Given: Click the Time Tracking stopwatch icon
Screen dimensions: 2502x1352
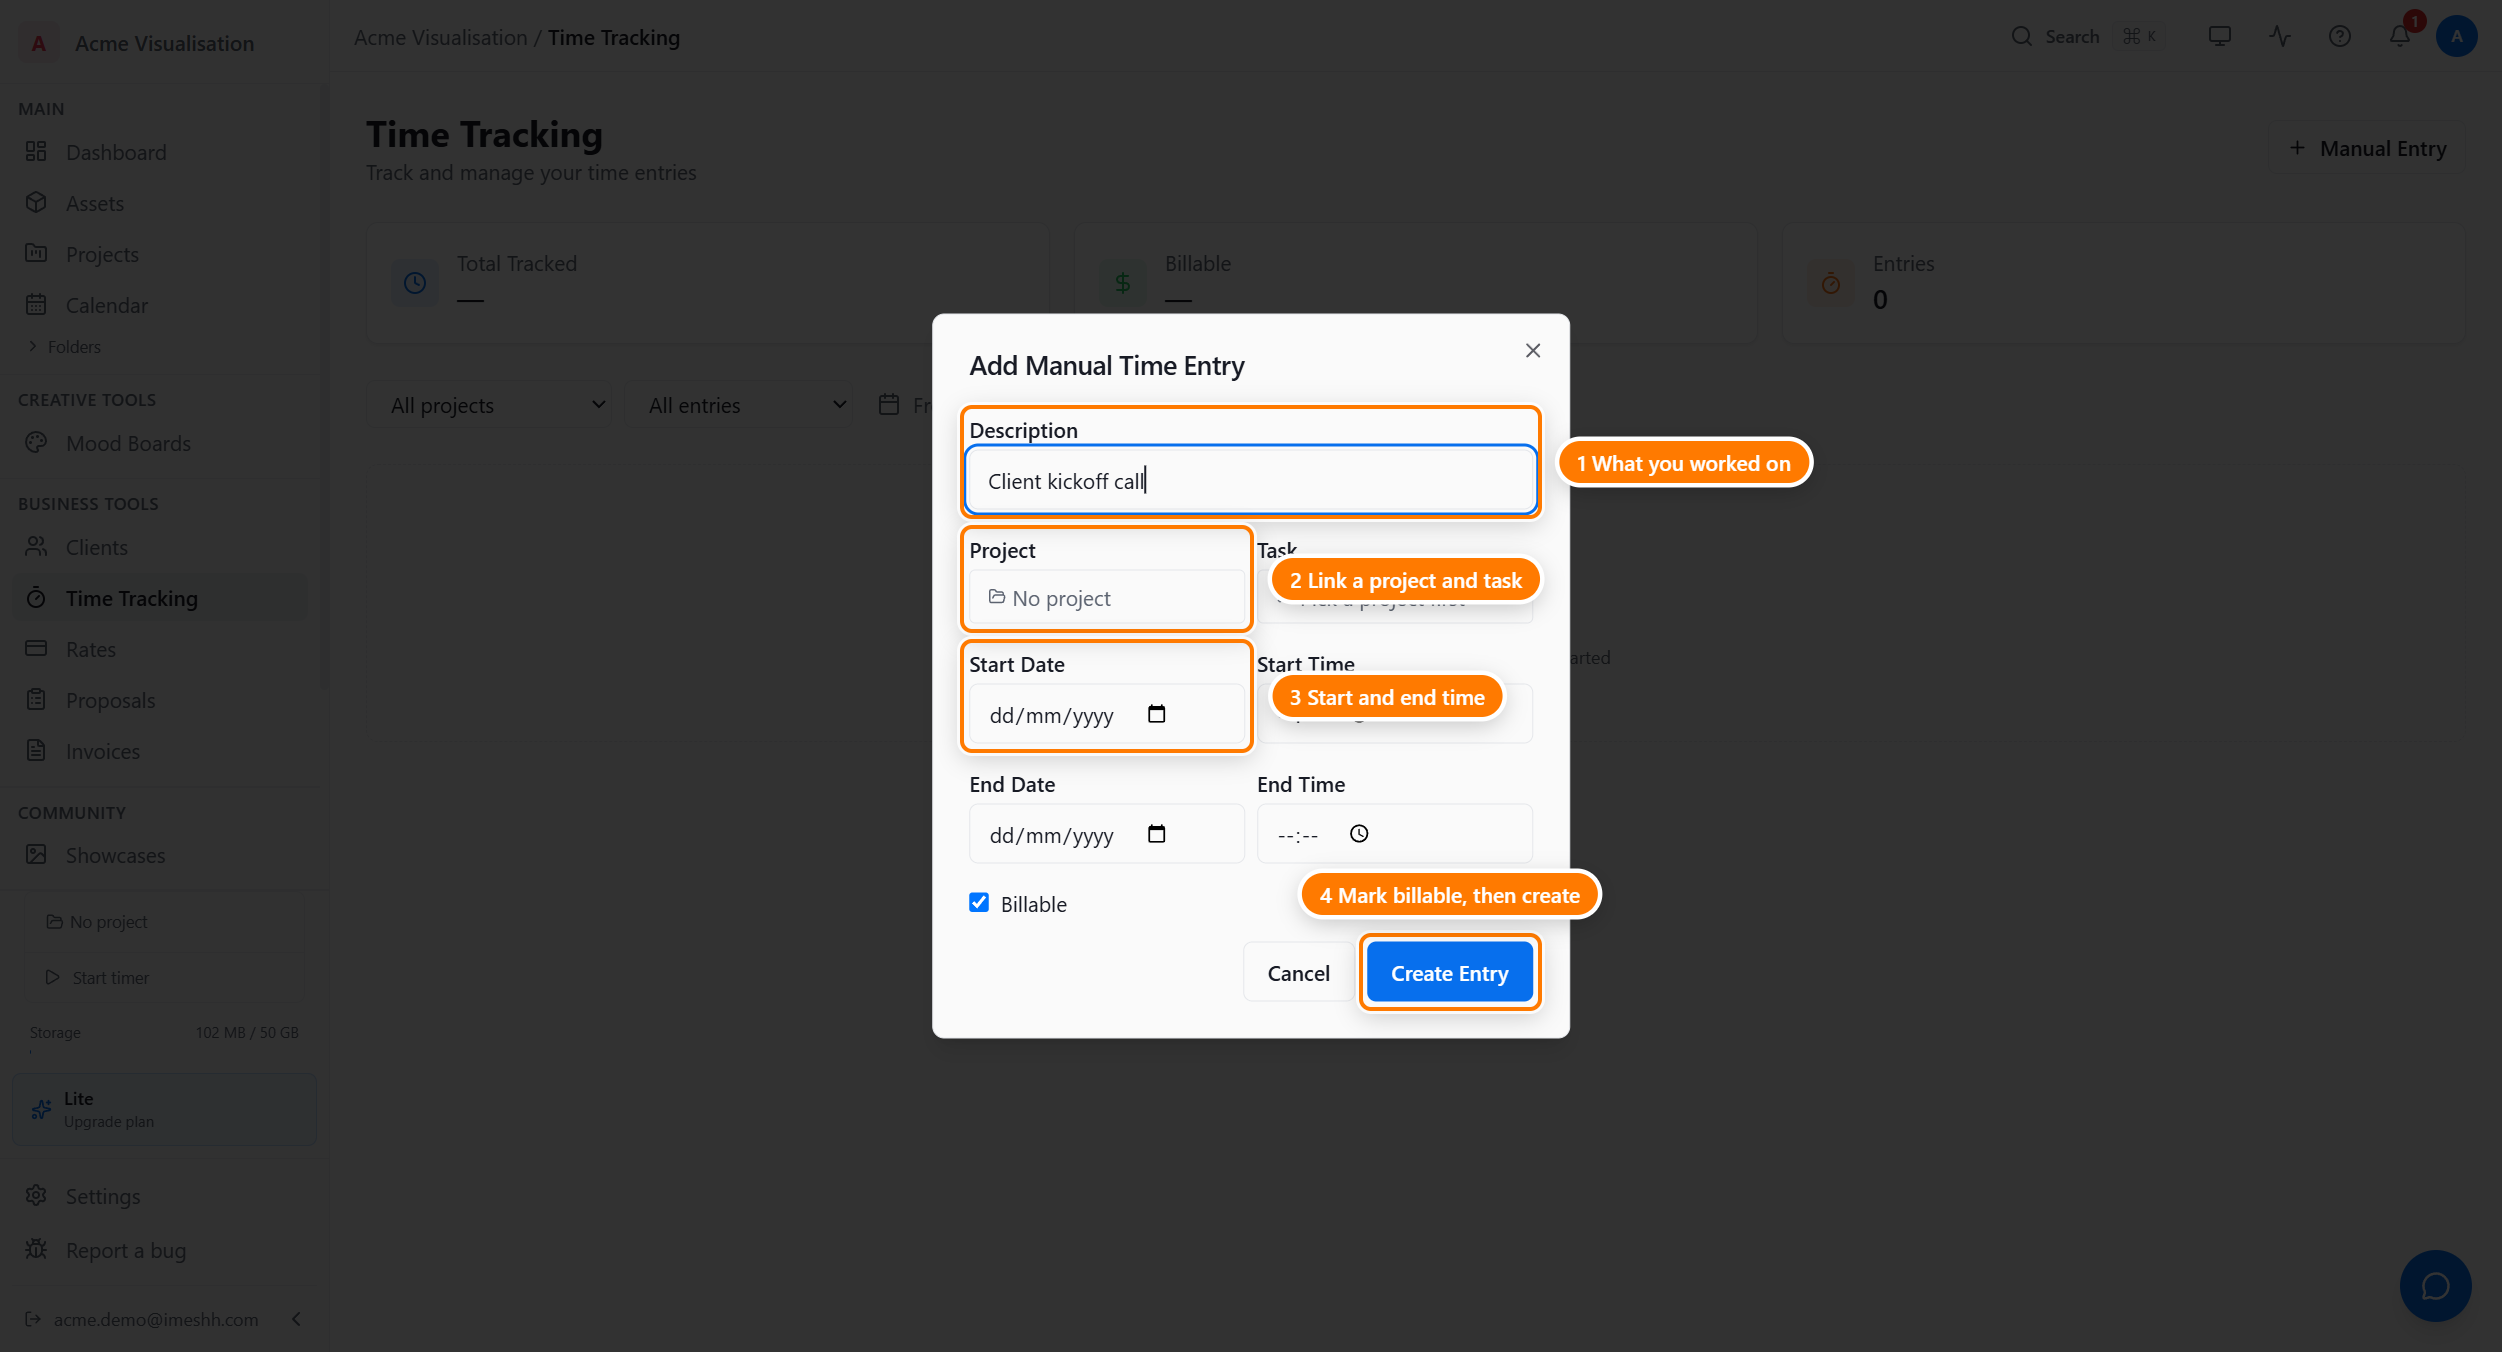Looking at the screenshot, I should [x=36, y=597].
